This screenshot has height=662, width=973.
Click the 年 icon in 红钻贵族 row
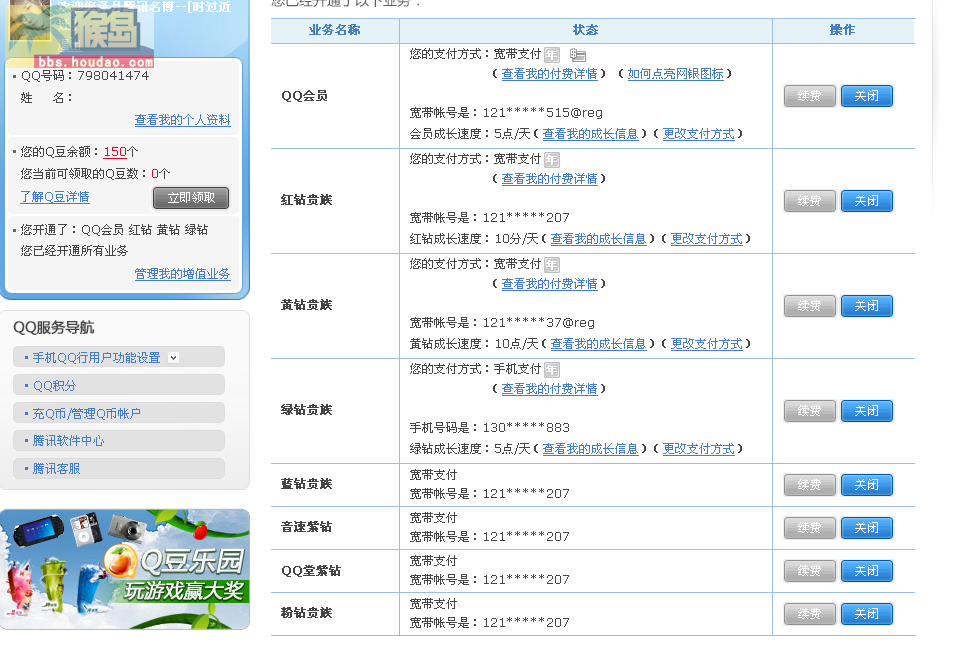click(x=552, y=160)
